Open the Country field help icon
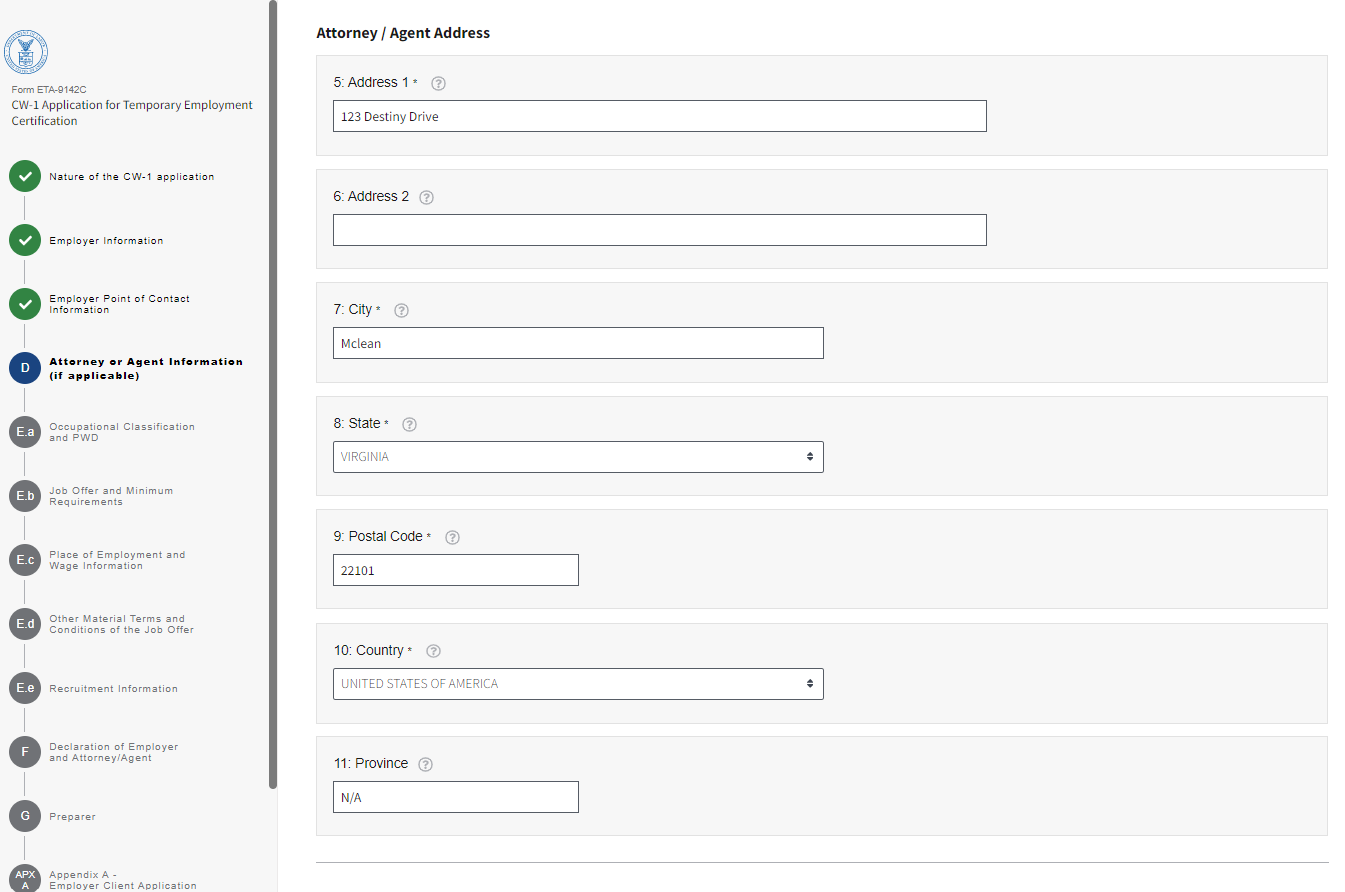The image size is (1345, 892). pos(433,651)
